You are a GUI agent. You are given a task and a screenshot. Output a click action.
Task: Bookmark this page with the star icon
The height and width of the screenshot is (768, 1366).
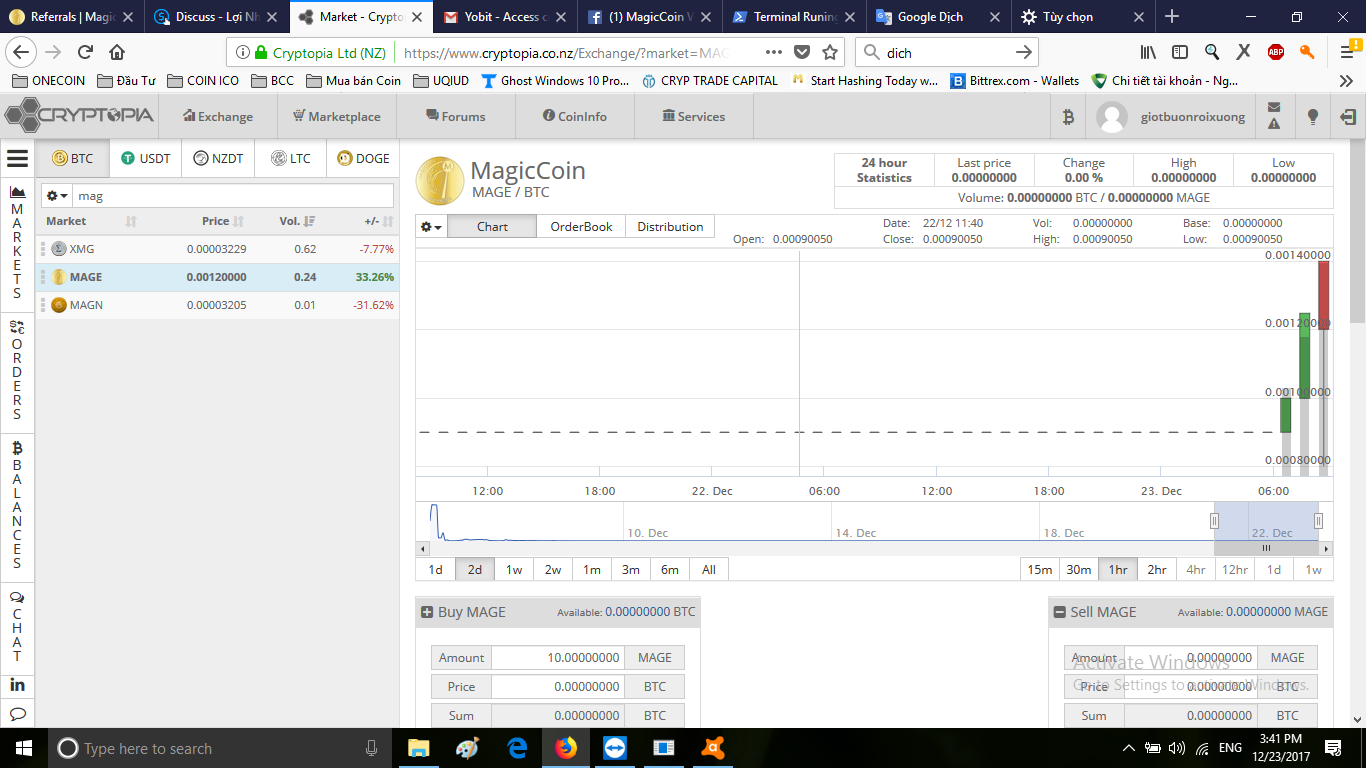click(830, 52)
